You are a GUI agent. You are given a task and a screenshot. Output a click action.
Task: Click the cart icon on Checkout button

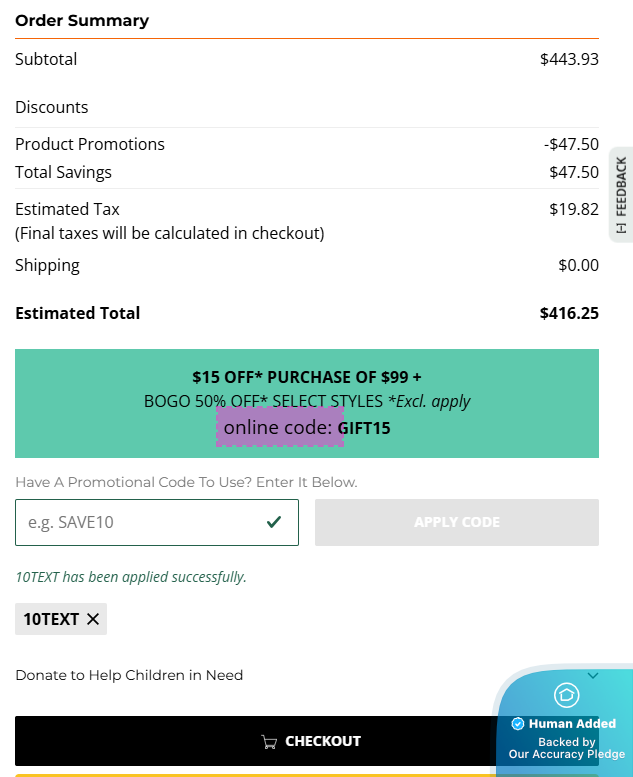[268, 742]
